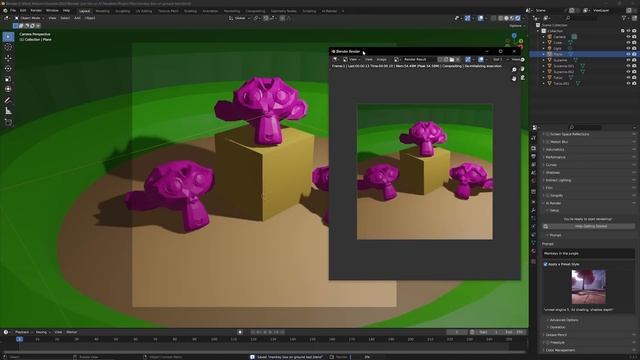Click the pan hand icon in Blender Render window
The image size is (640, 360).
(x=514, y=78)
